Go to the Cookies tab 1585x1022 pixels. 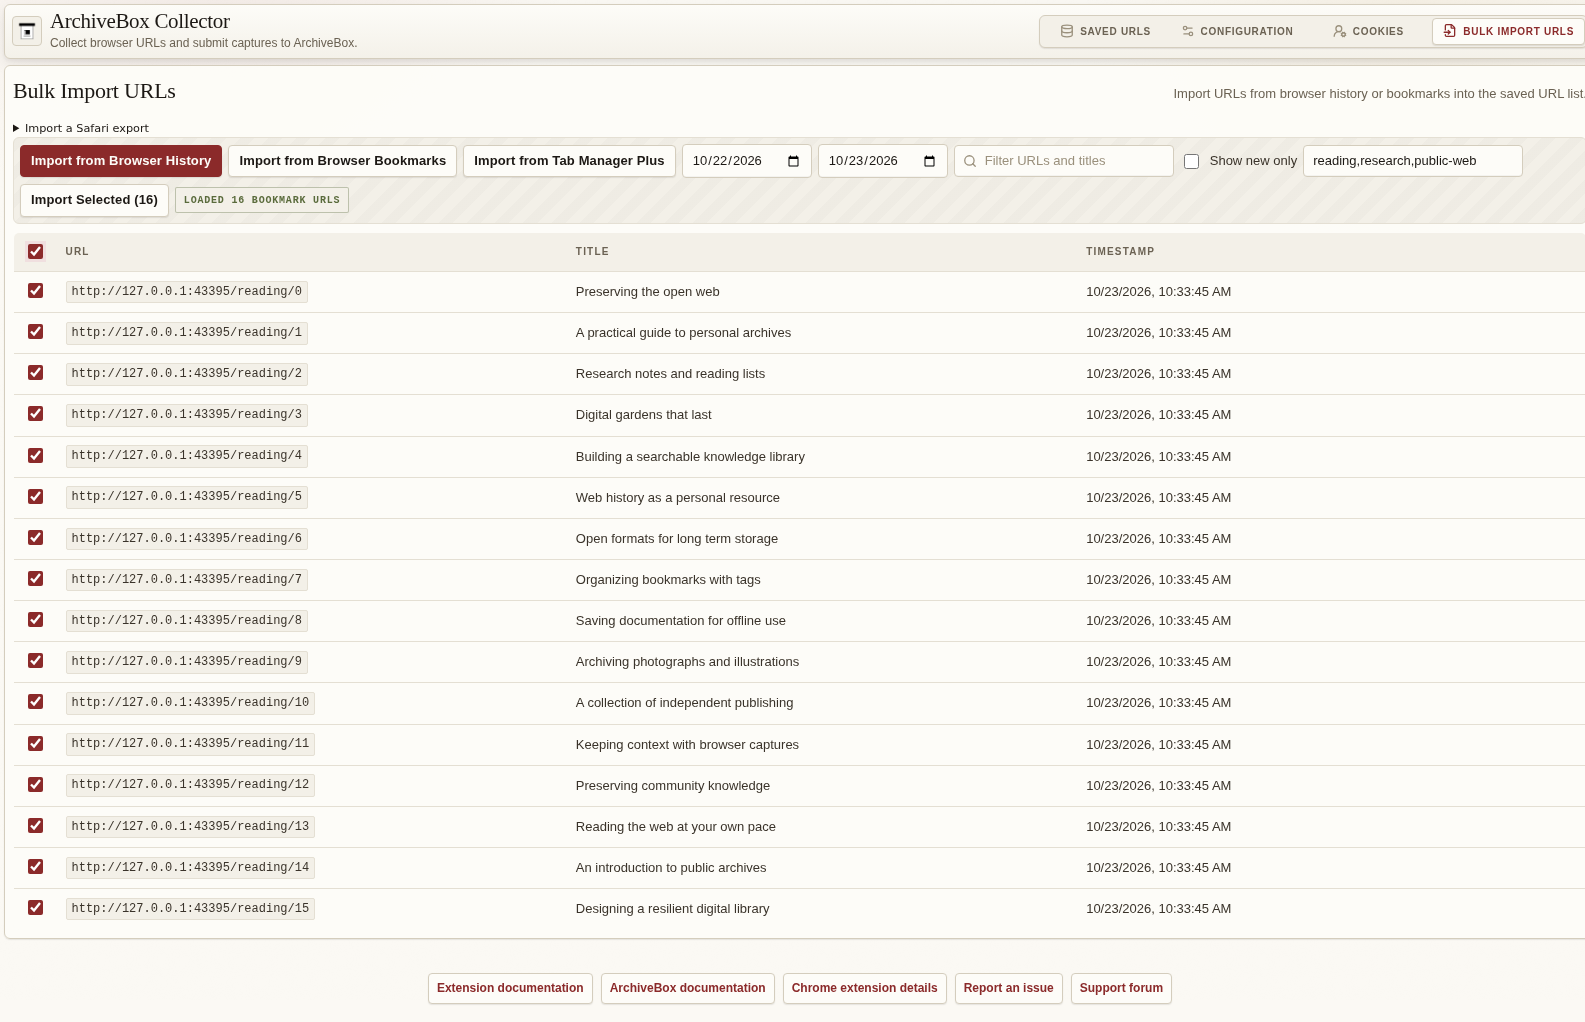pos(1368,31)
